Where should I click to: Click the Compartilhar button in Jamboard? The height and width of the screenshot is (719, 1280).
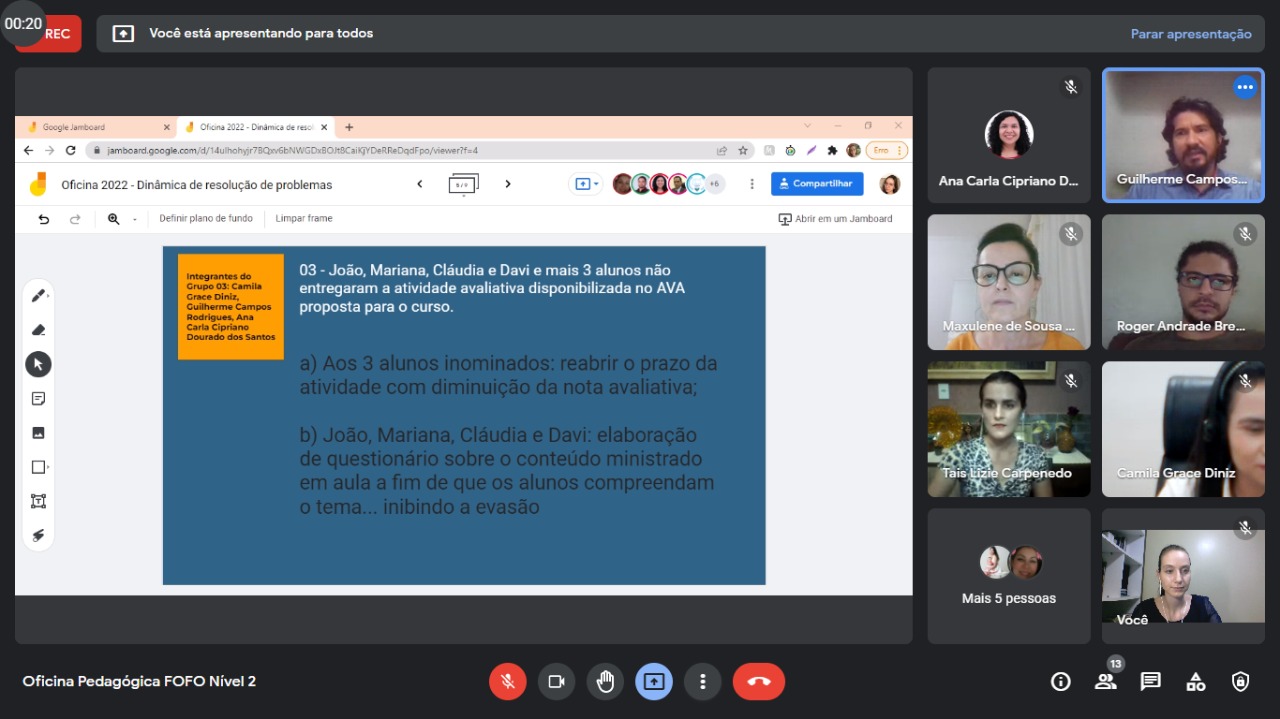tap(816, 184)
